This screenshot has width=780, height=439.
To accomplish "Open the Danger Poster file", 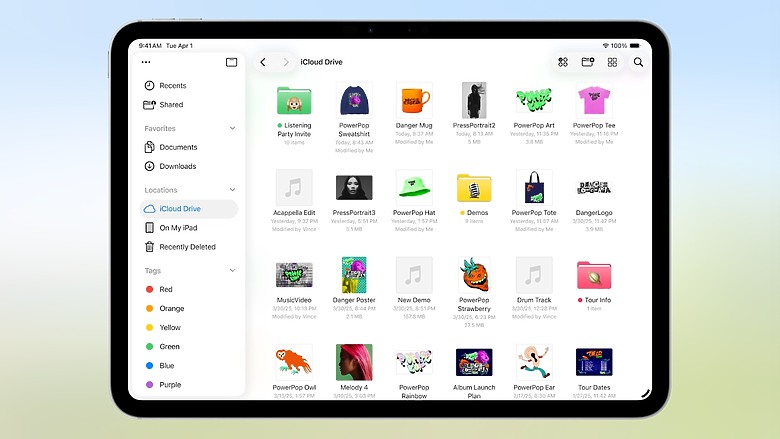I will tap(354, 275).
